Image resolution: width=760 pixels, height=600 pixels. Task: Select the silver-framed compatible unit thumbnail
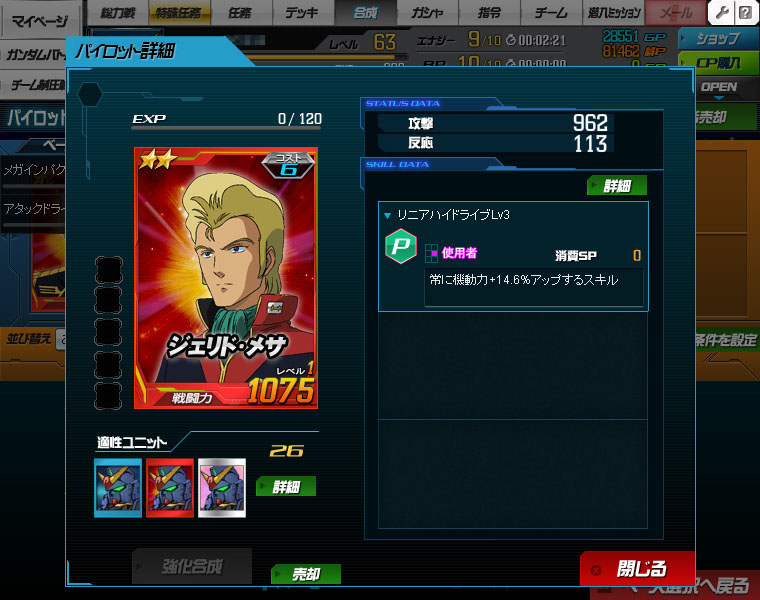coord(222,488)
